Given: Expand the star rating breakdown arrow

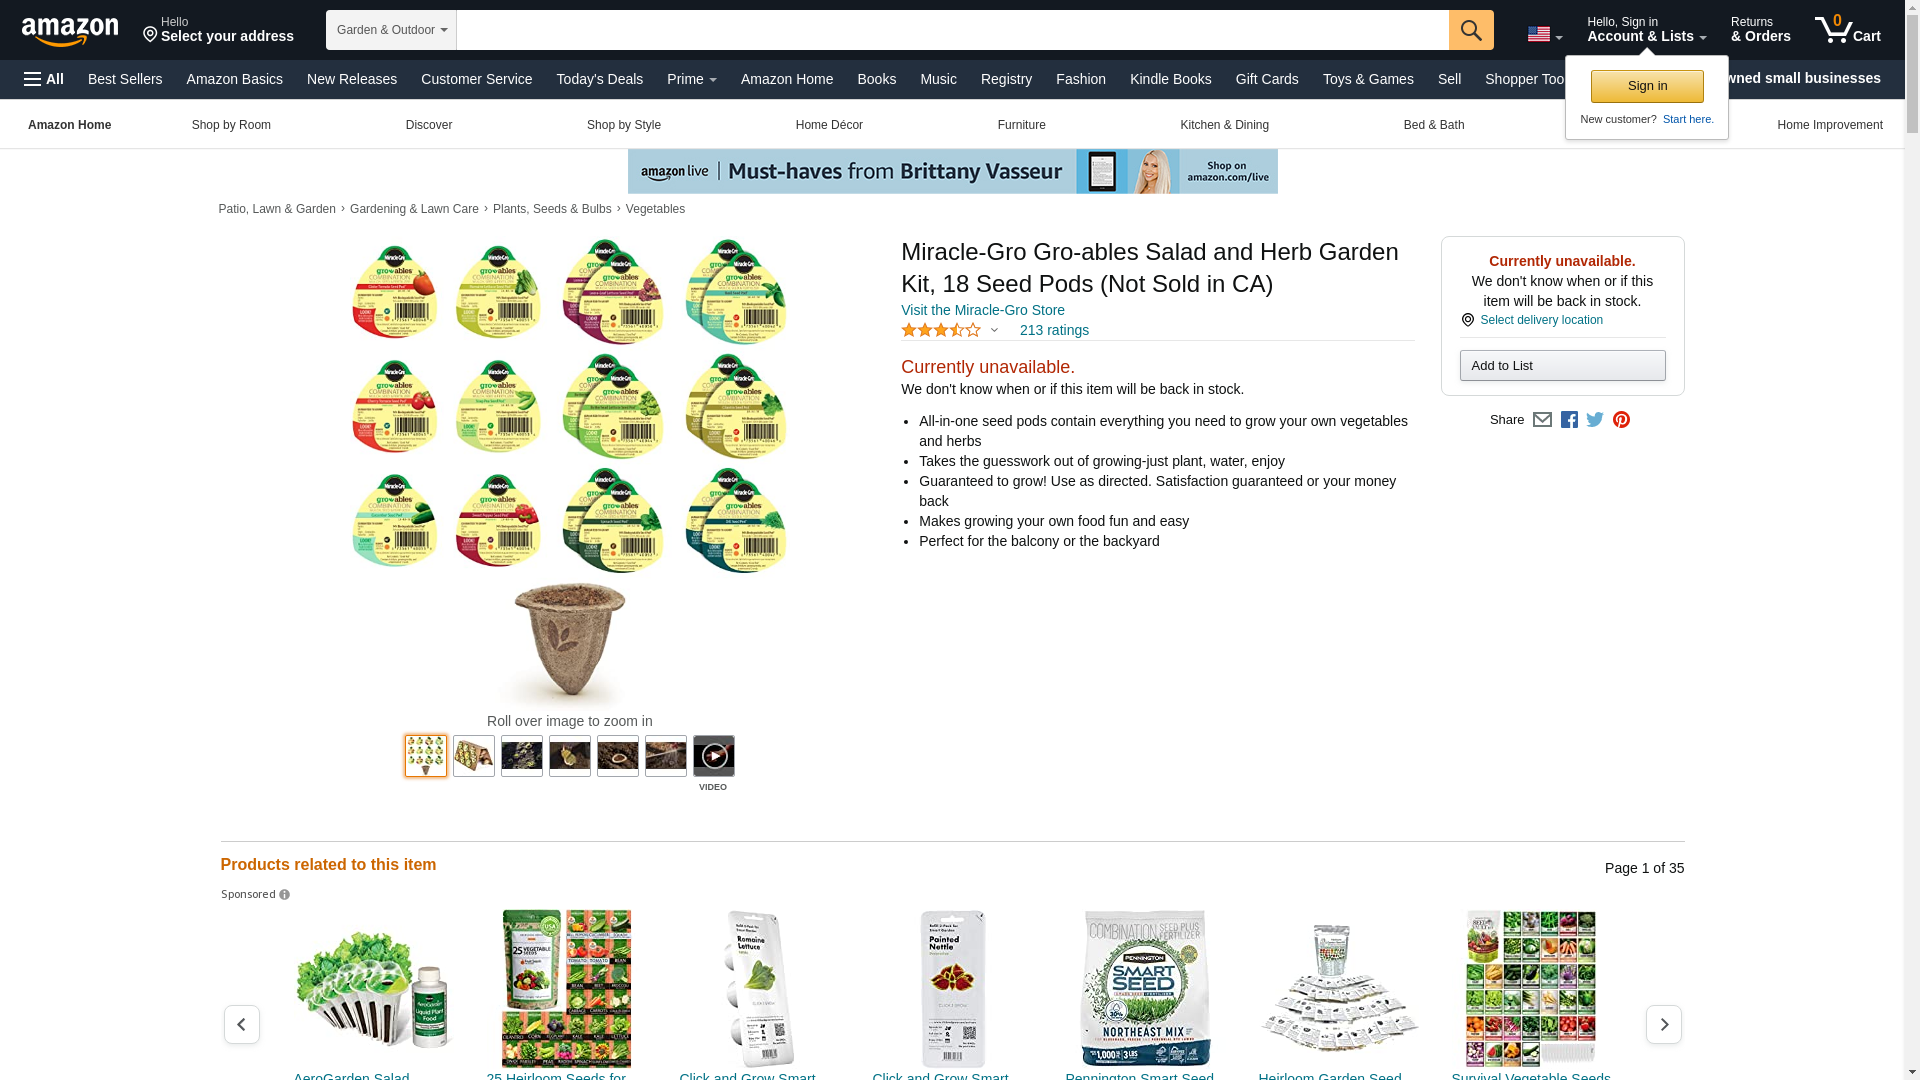Looking at the screenshot, I should tap(994, 330).
